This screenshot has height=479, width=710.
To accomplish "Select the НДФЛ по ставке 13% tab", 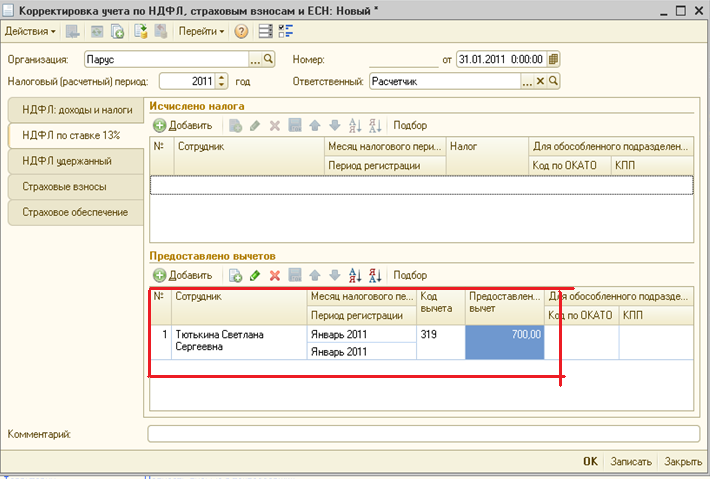I will click(x=76, y=135).
